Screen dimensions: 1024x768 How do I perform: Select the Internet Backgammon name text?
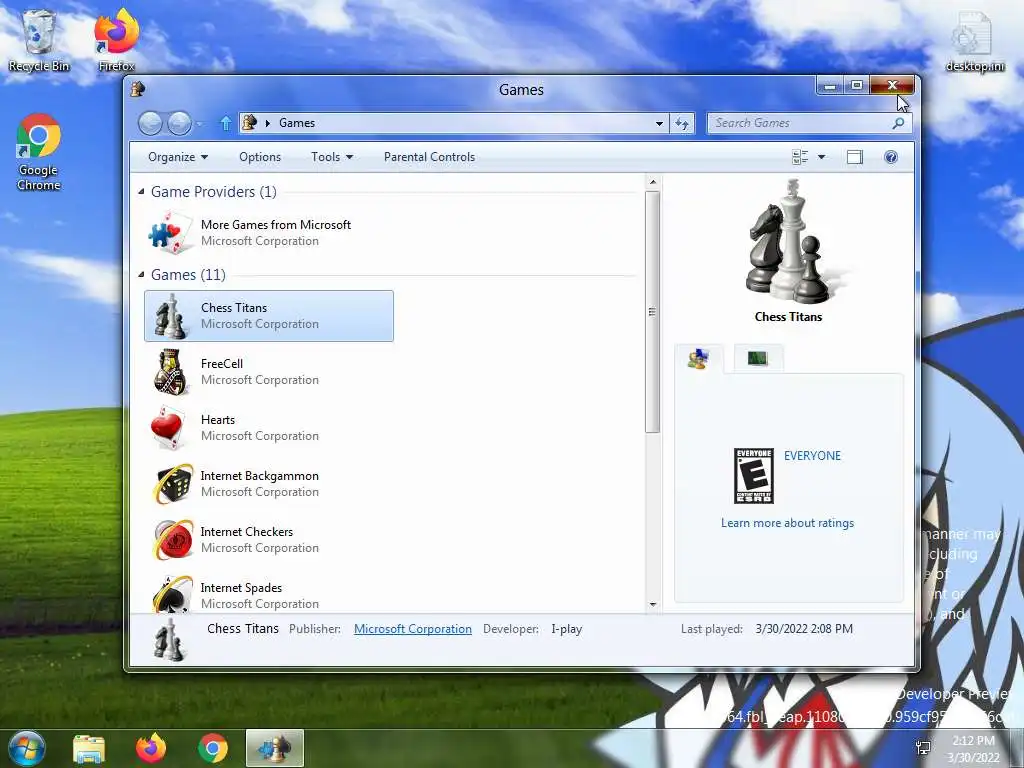(x=259, y=476)
